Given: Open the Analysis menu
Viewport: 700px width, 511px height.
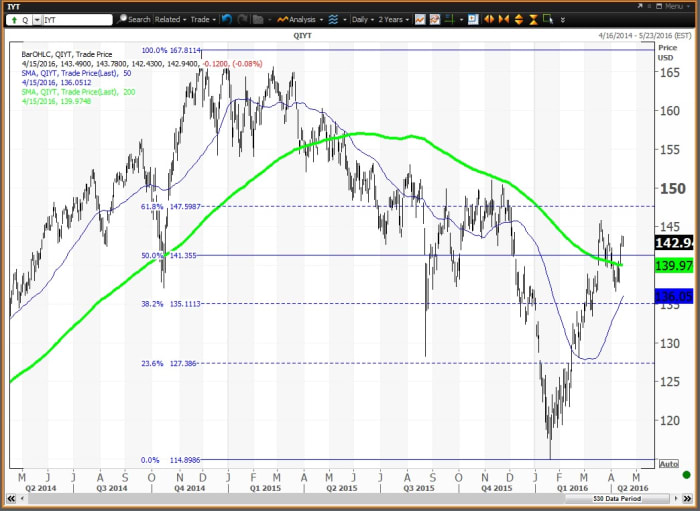Looking at the screenshot, I should pyautogui.click(x=300, y=20).
